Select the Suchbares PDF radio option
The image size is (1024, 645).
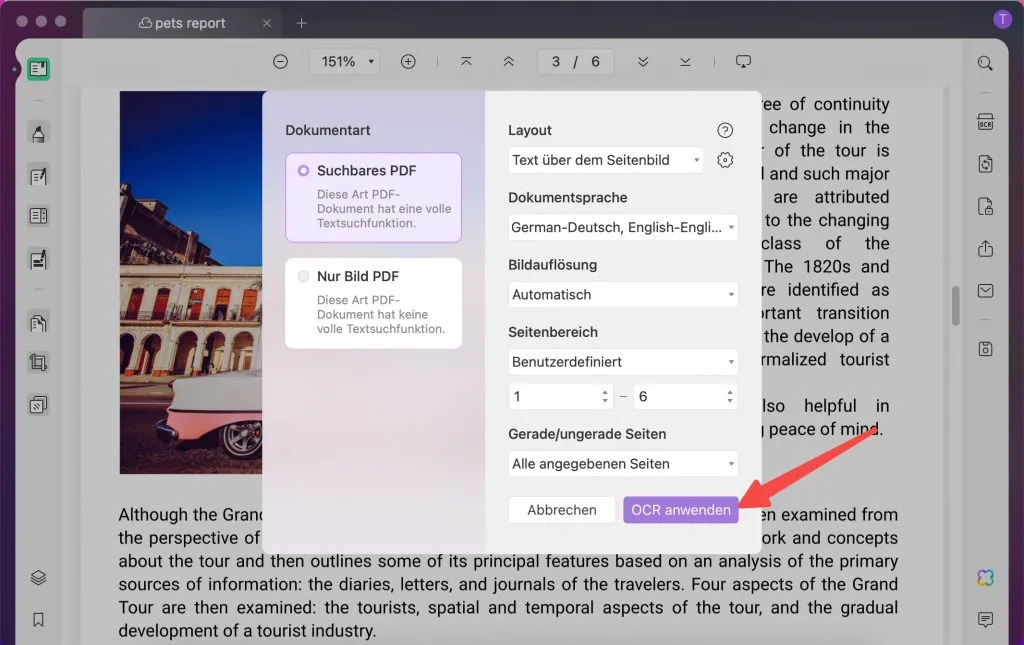point(303,170)
